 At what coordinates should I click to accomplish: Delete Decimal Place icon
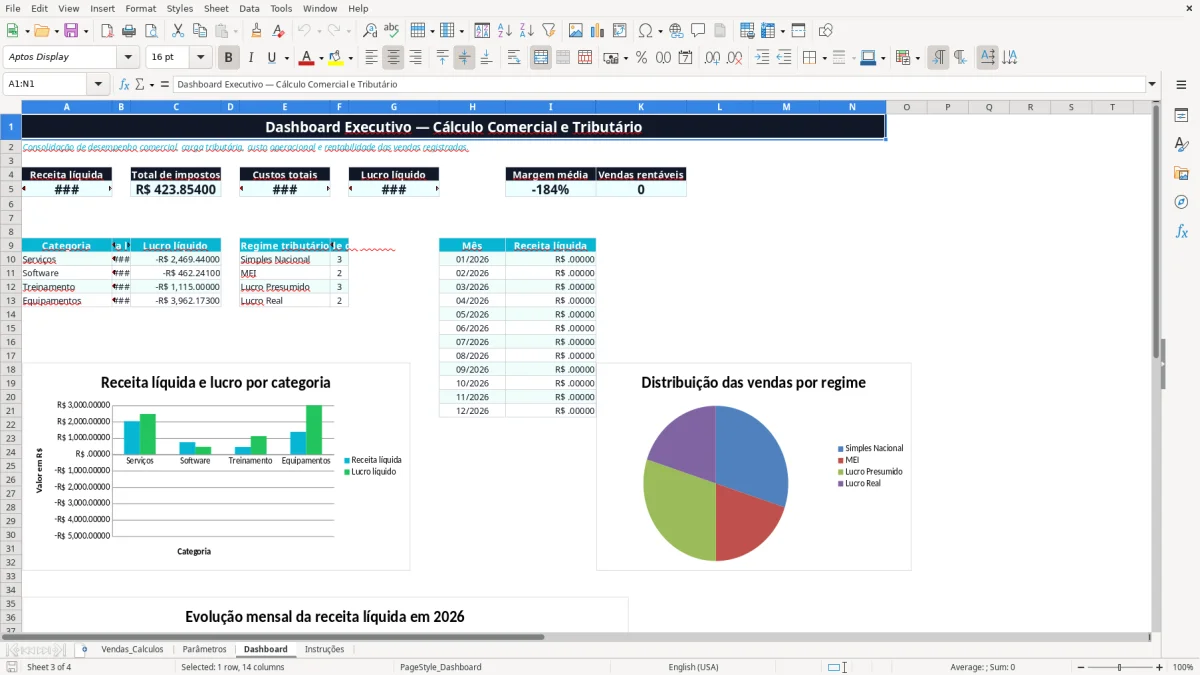click(x=734, y=58)
